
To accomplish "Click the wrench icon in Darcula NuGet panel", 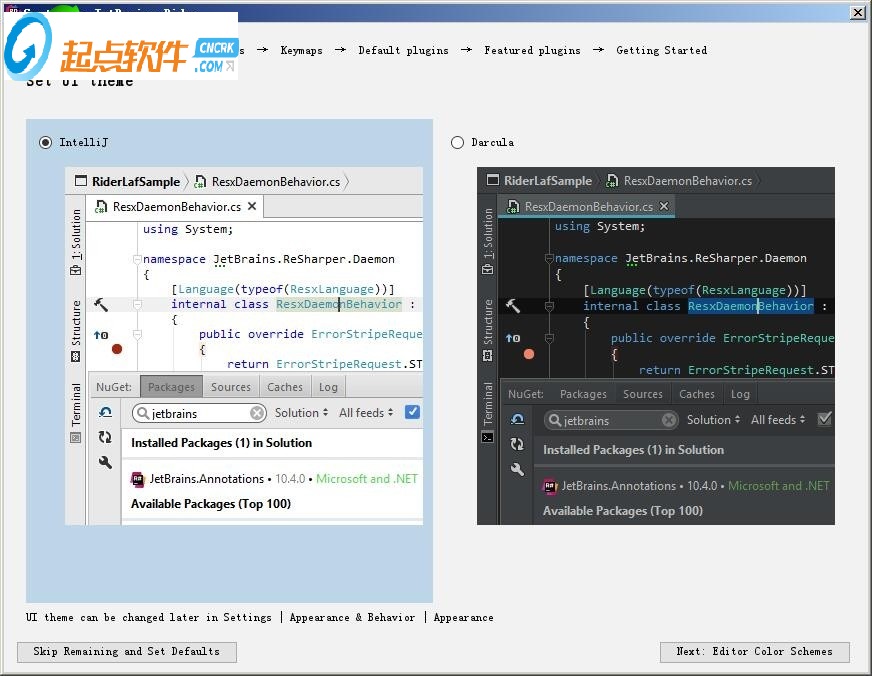I will (x=517, y=469).
